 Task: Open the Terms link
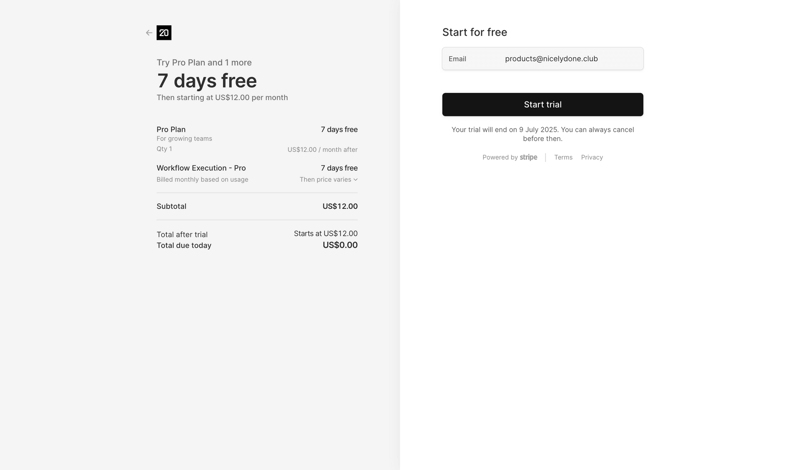[x=563, y=157]
